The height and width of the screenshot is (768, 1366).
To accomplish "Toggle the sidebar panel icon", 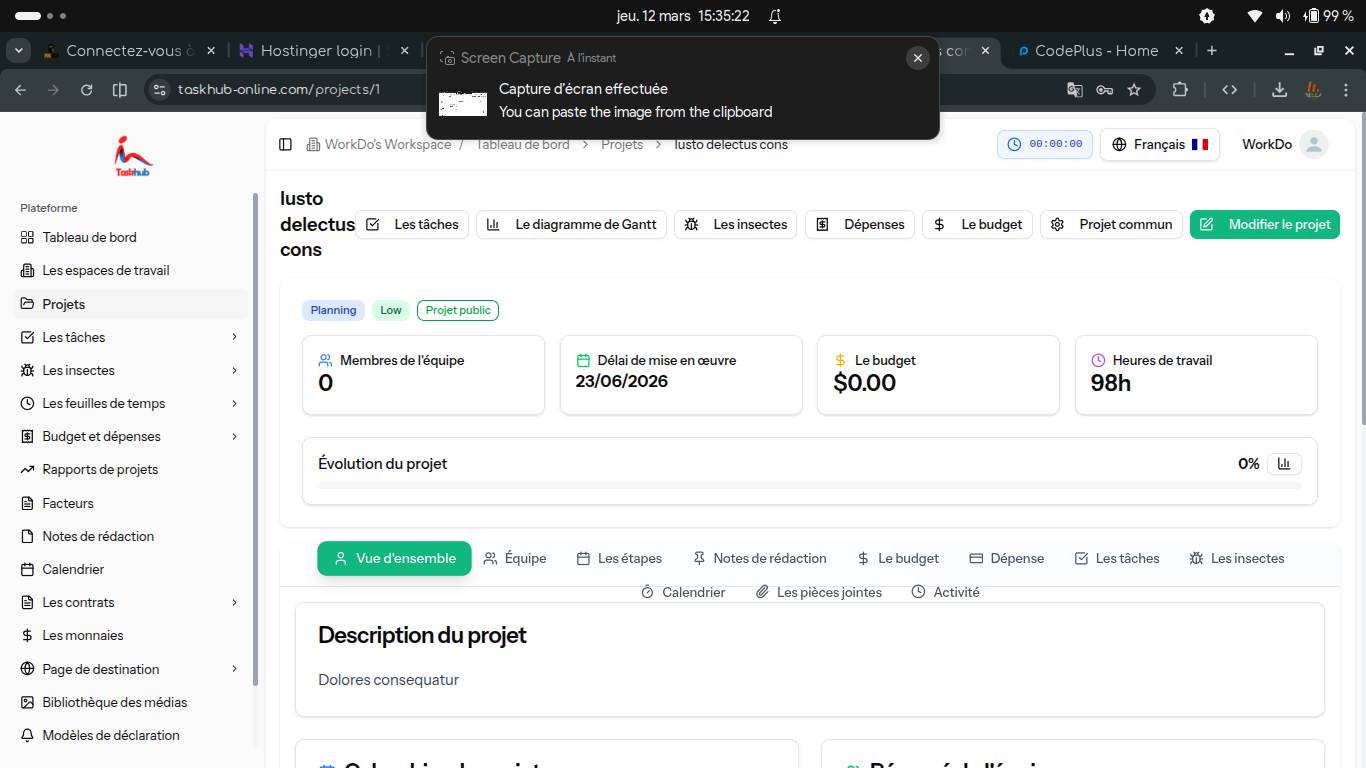I will (285, 145).
